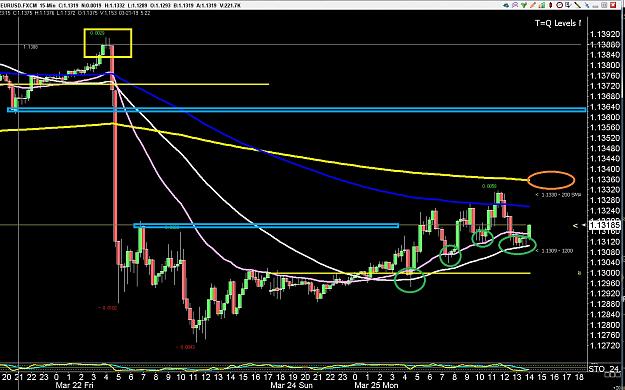Click the Mar 24 Sun date label
This screenshot has width=625, height=390.
coord(291,385)
